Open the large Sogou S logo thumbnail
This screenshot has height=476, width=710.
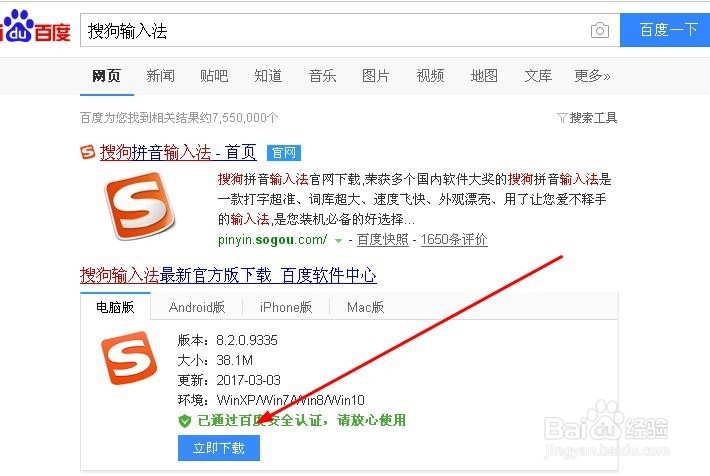(140, 206)
